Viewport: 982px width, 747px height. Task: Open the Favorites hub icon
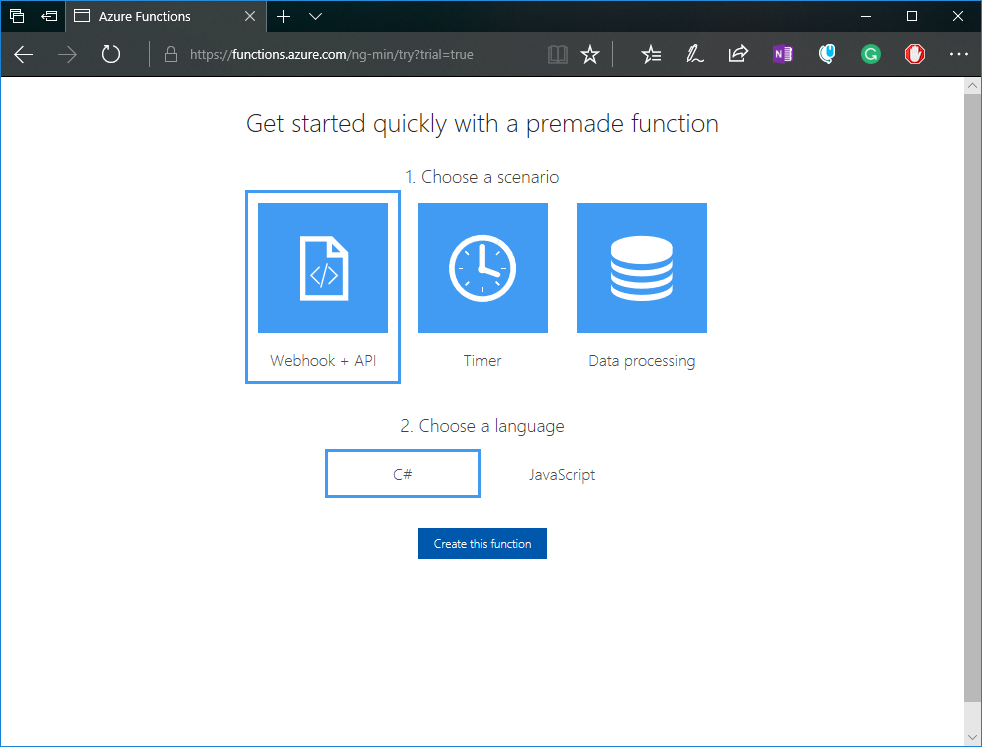click(651, 55)
